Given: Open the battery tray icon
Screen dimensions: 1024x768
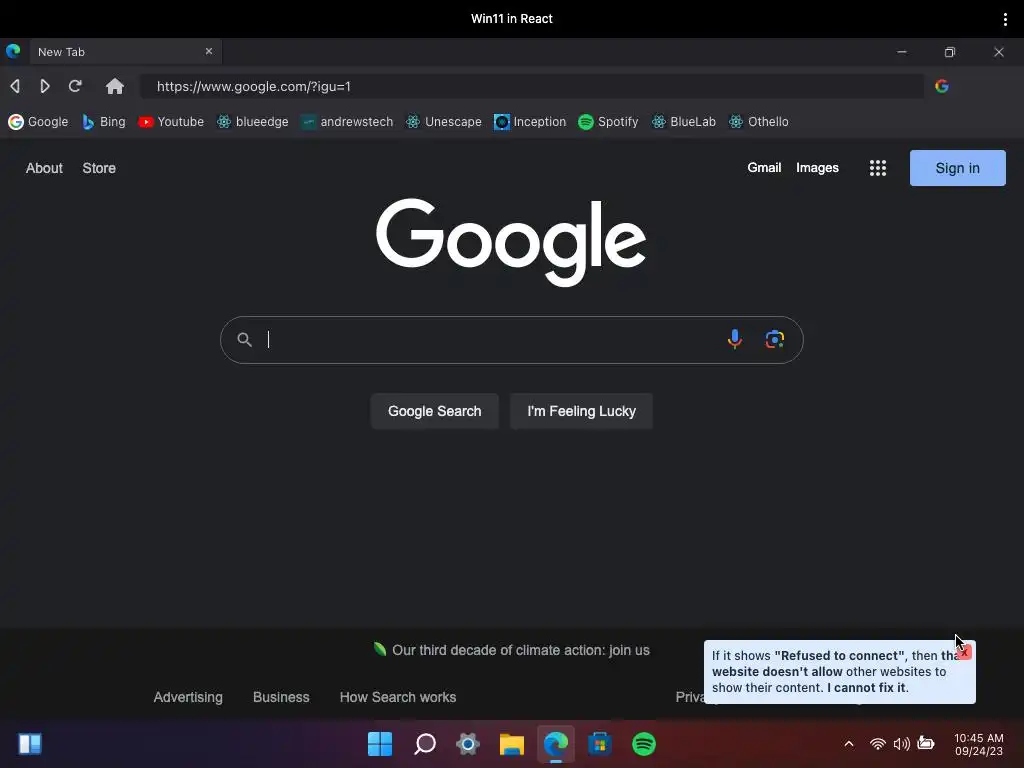Looking at the screenshot, I should 926,743.
